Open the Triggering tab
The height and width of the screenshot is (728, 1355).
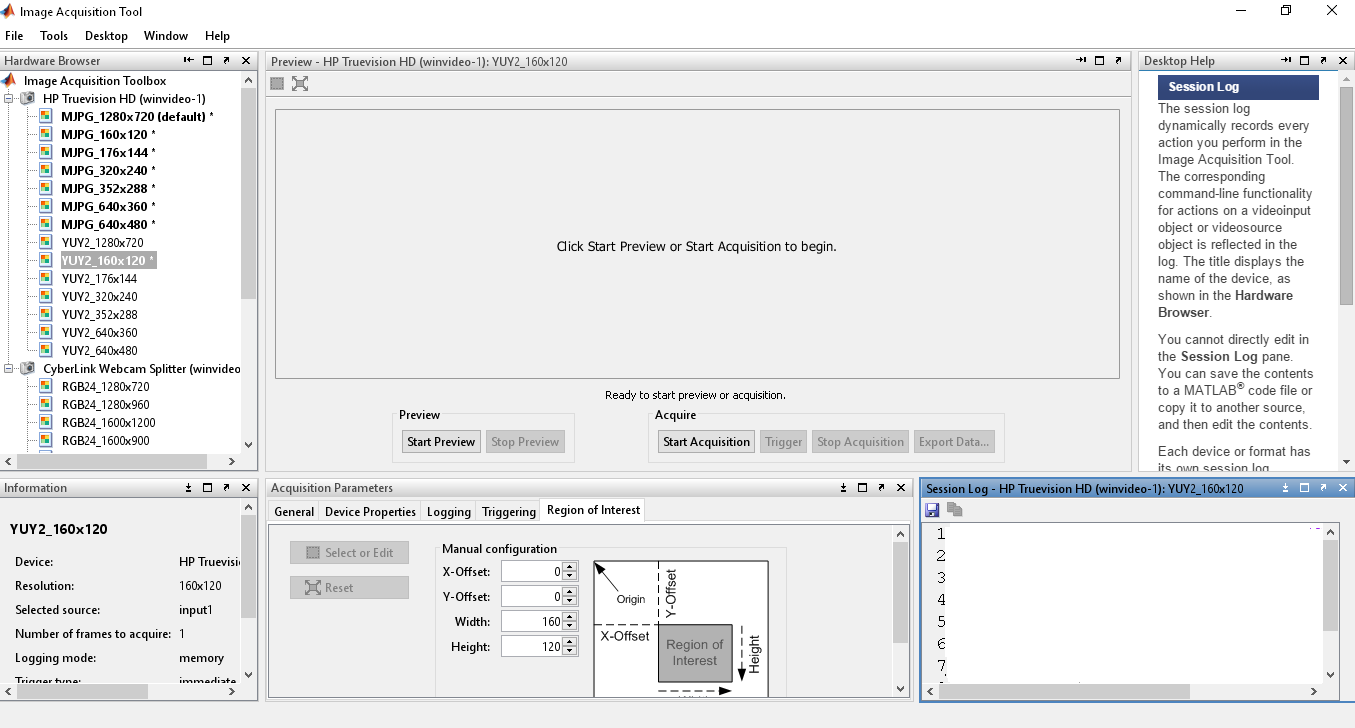coord(508,511)
